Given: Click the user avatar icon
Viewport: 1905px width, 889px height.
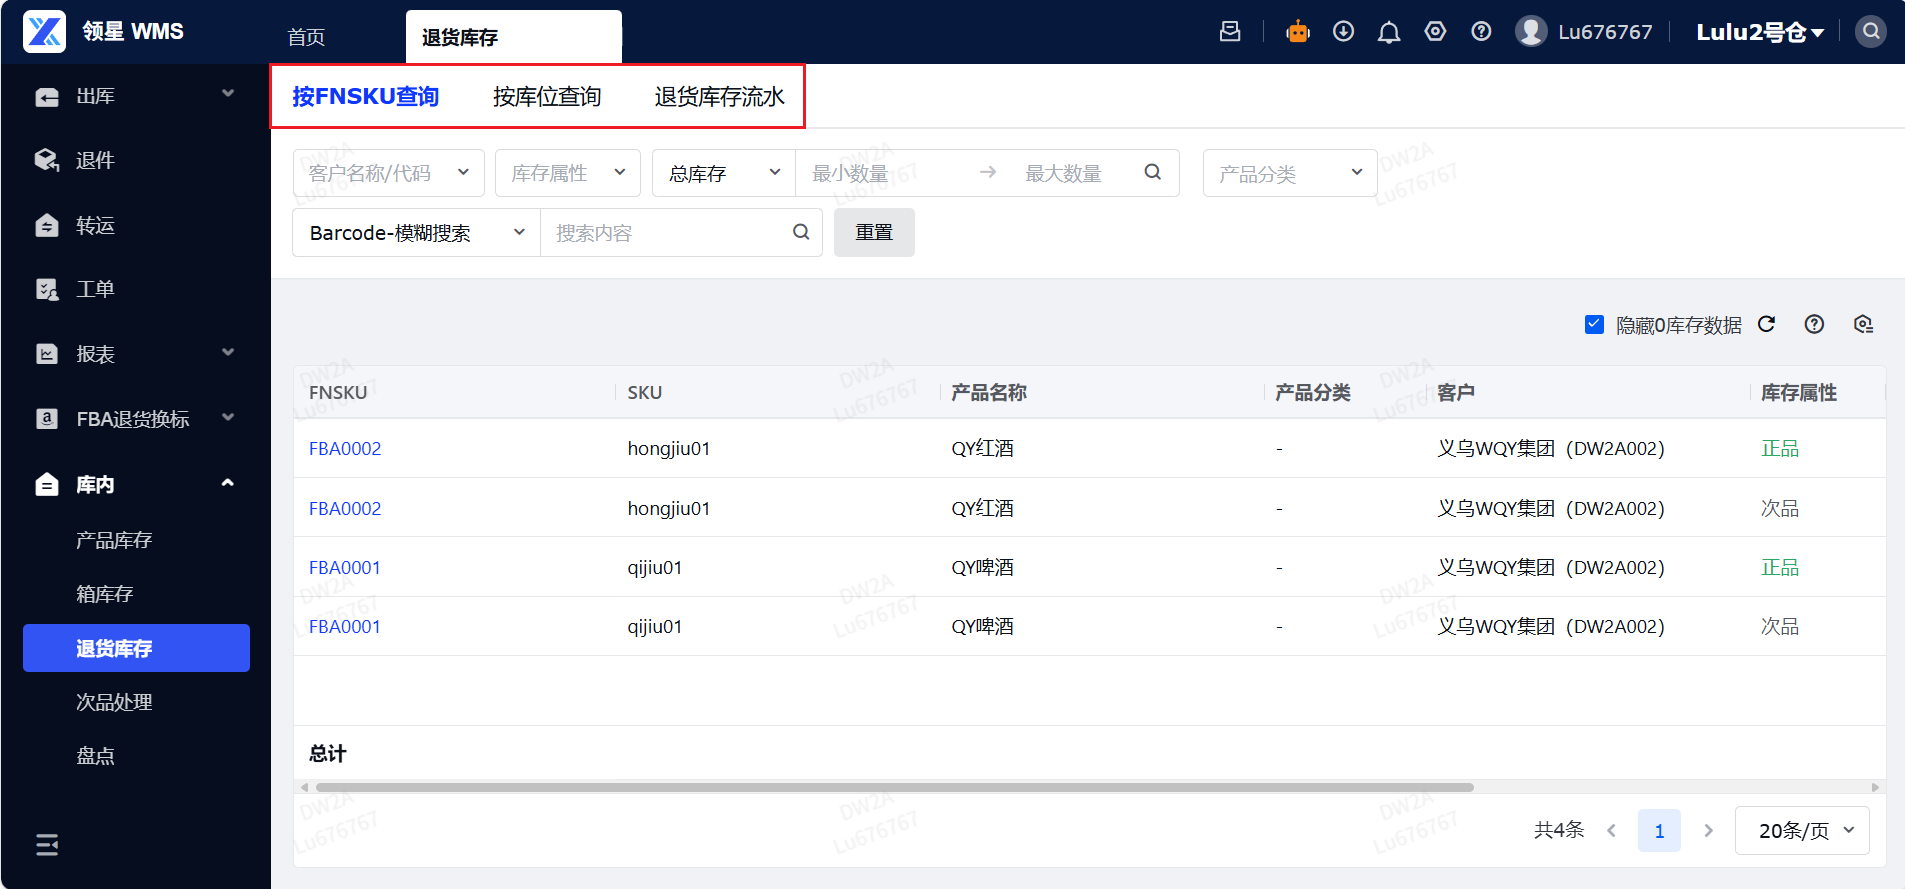Looking at the screenshot, I should (1531, 32).
